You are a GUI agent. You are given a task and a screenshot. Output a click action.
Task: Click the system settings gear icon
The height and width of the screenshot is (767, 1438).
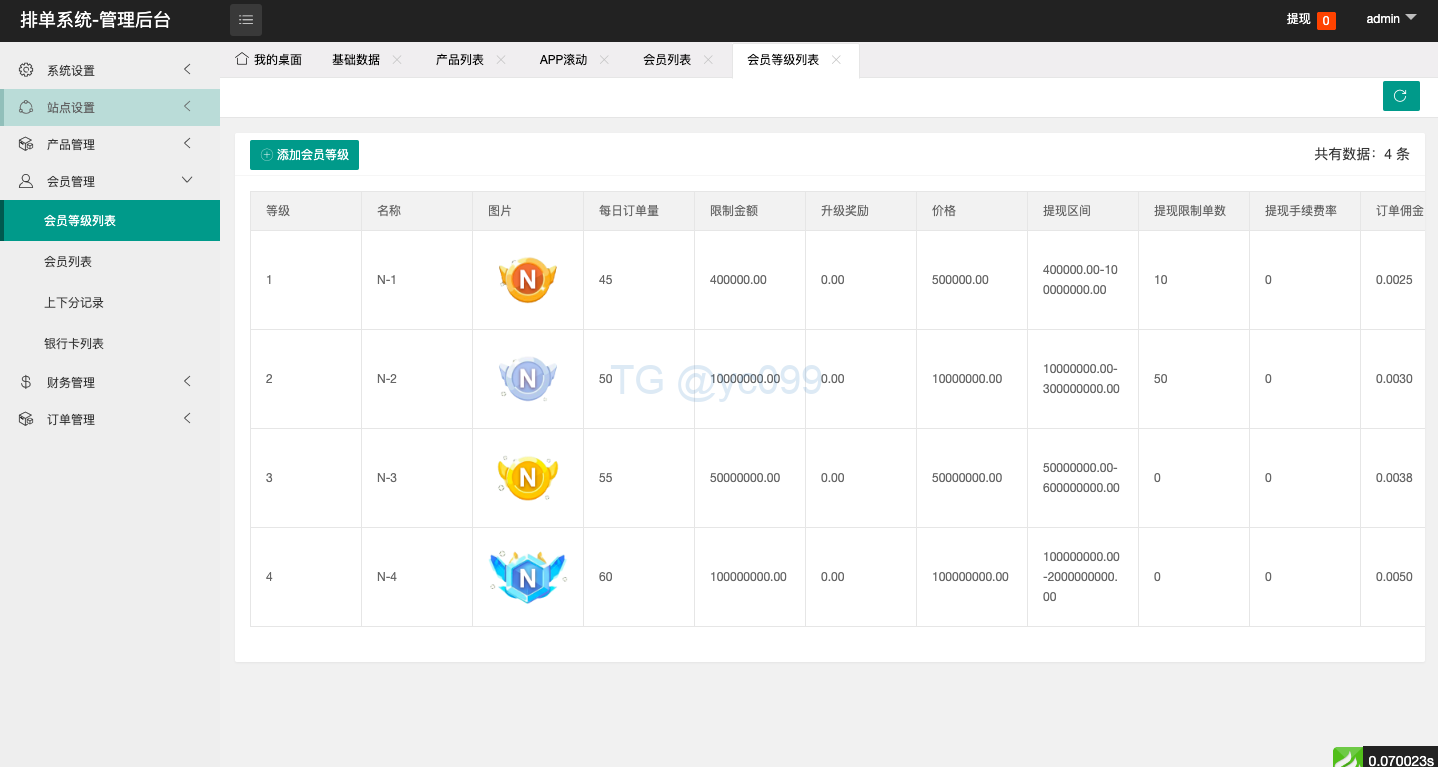coord(26,70)
